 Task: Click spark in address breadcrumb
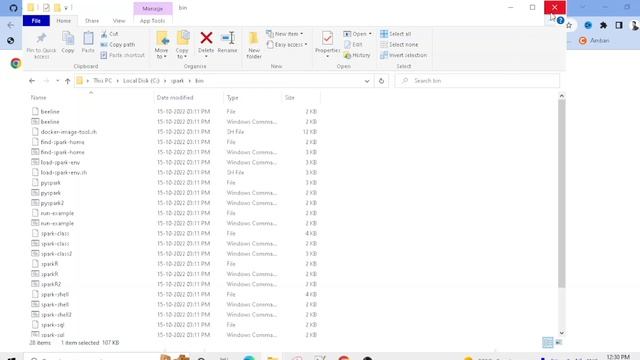[x=177, y=81]
